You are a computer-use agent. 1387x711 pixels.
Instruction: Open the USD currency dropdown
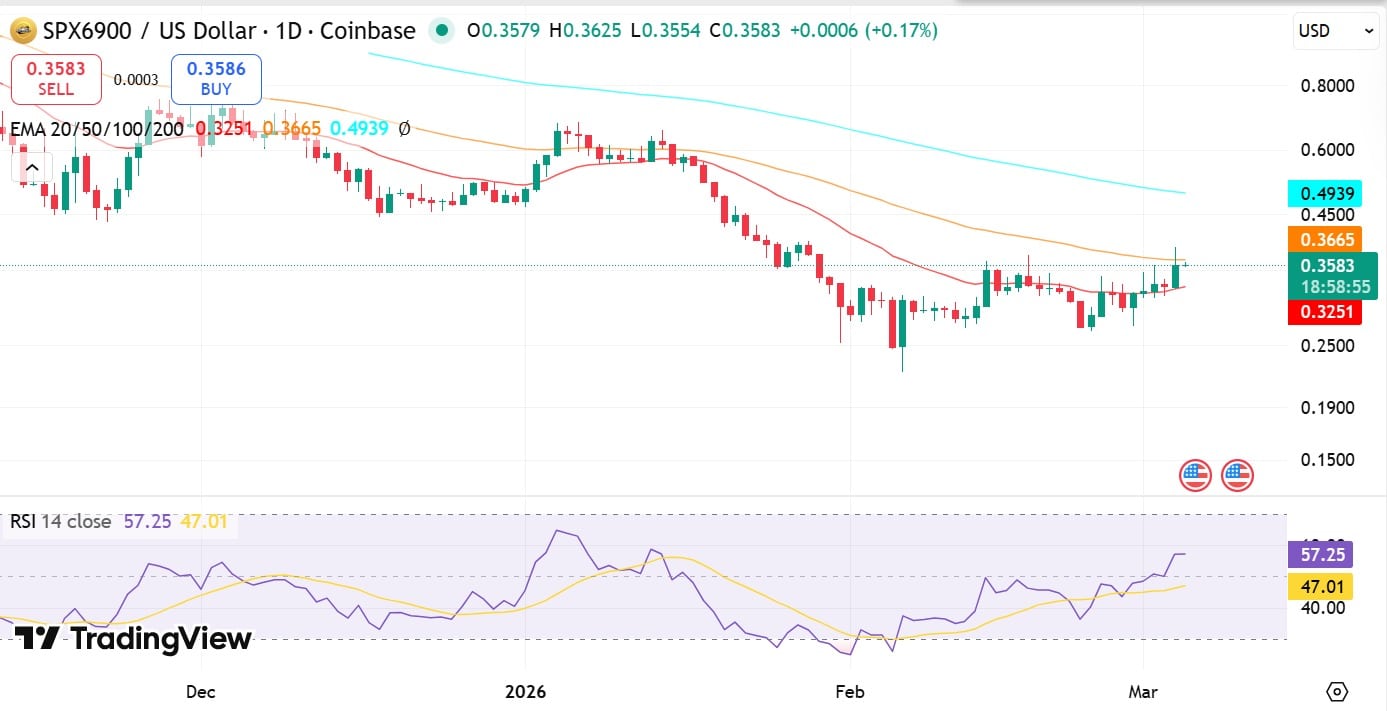[1335, 31]
